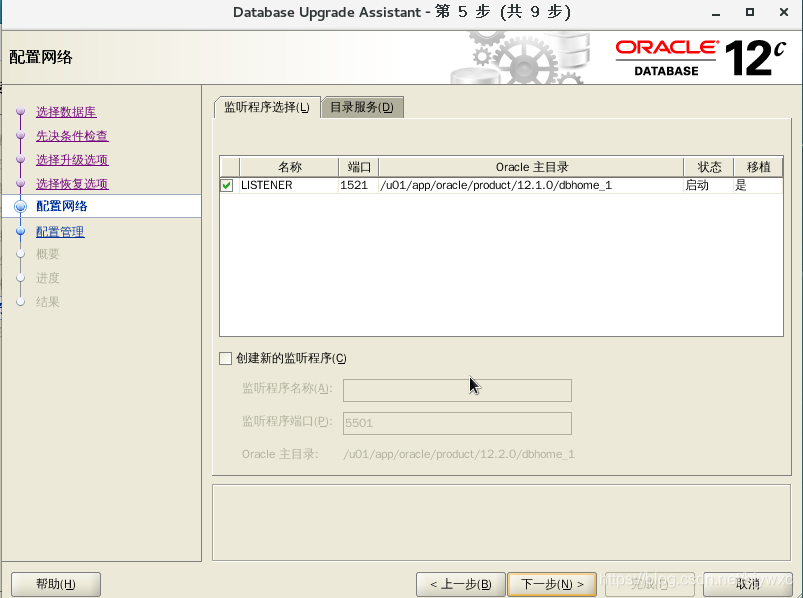Close the Database Upgrade Assistant window

click(784, 12)
